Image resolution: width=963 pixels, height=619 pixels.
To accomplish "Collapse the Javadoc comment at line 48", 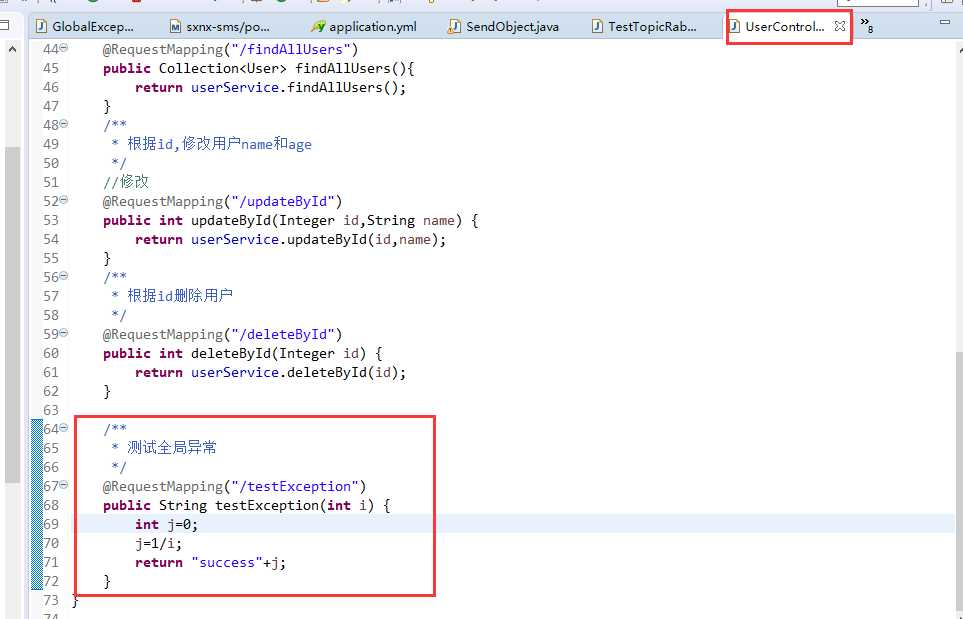I will tap(64, 124).
